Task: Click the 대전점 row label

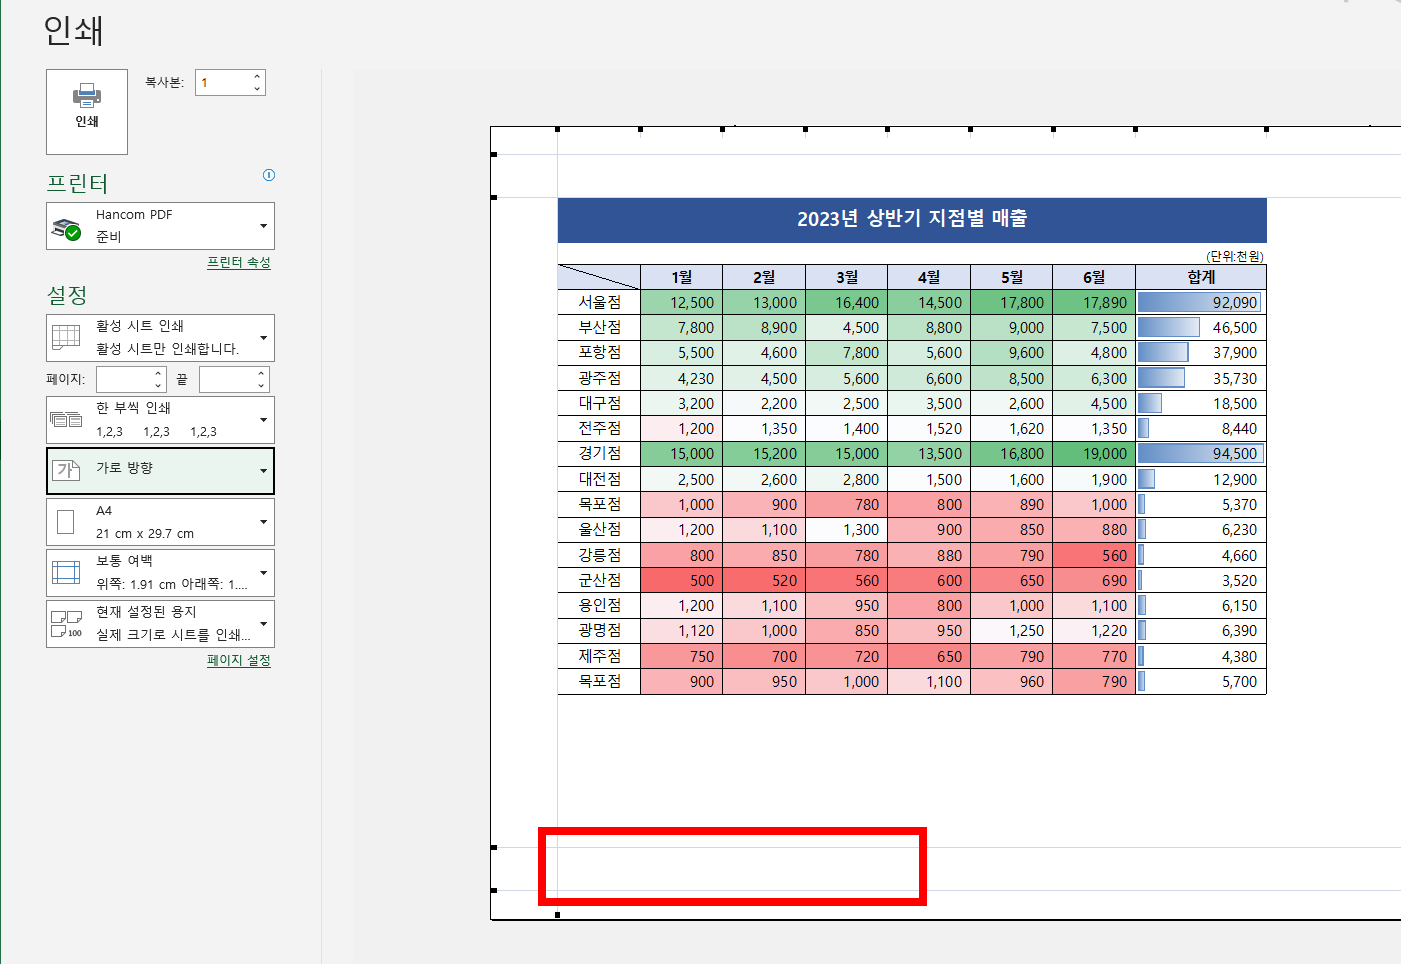Action: (x=599, y=479)
